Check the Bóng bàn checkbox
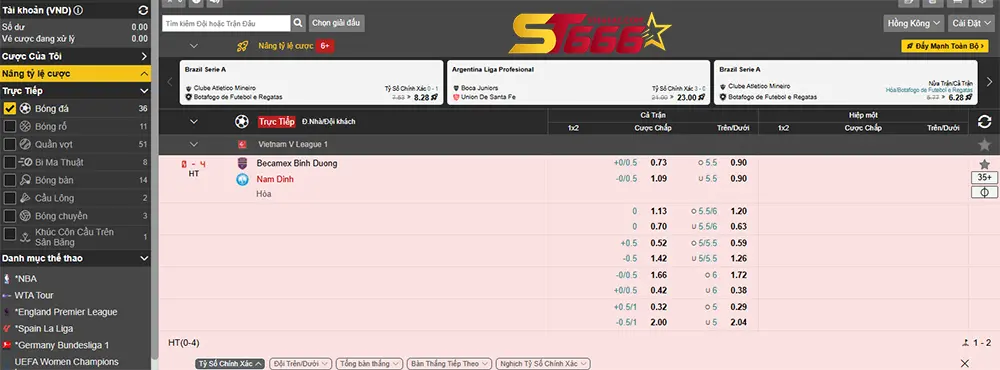This screenshot has height=370, width=1000. (x=10, y=180)
